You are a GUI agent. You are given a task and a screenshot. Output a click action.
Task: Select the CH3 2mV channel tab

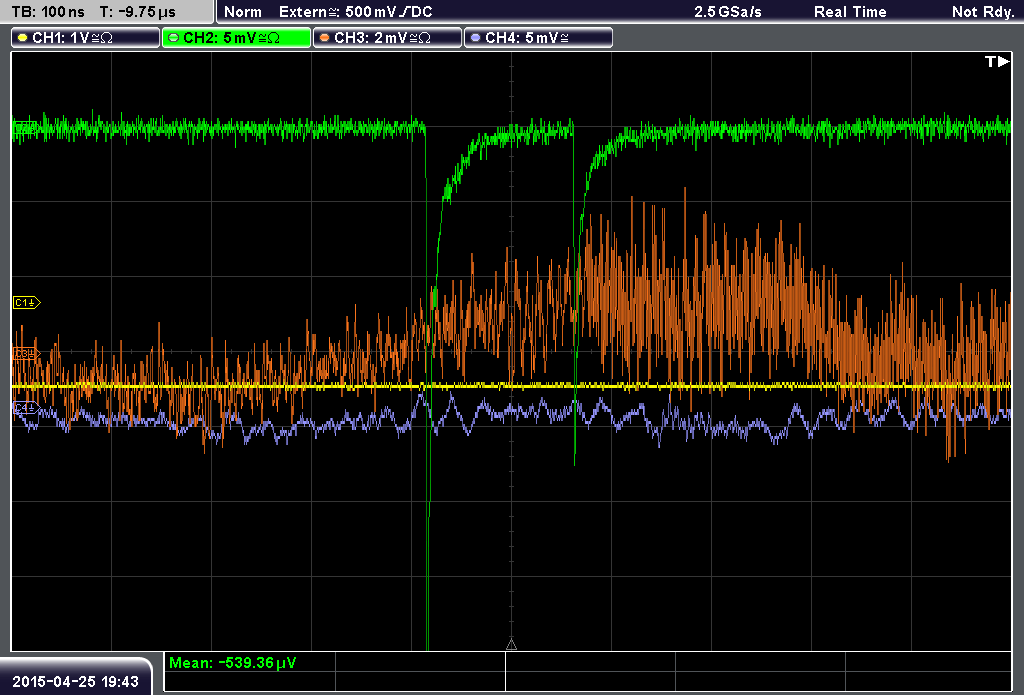click(387, 38)
